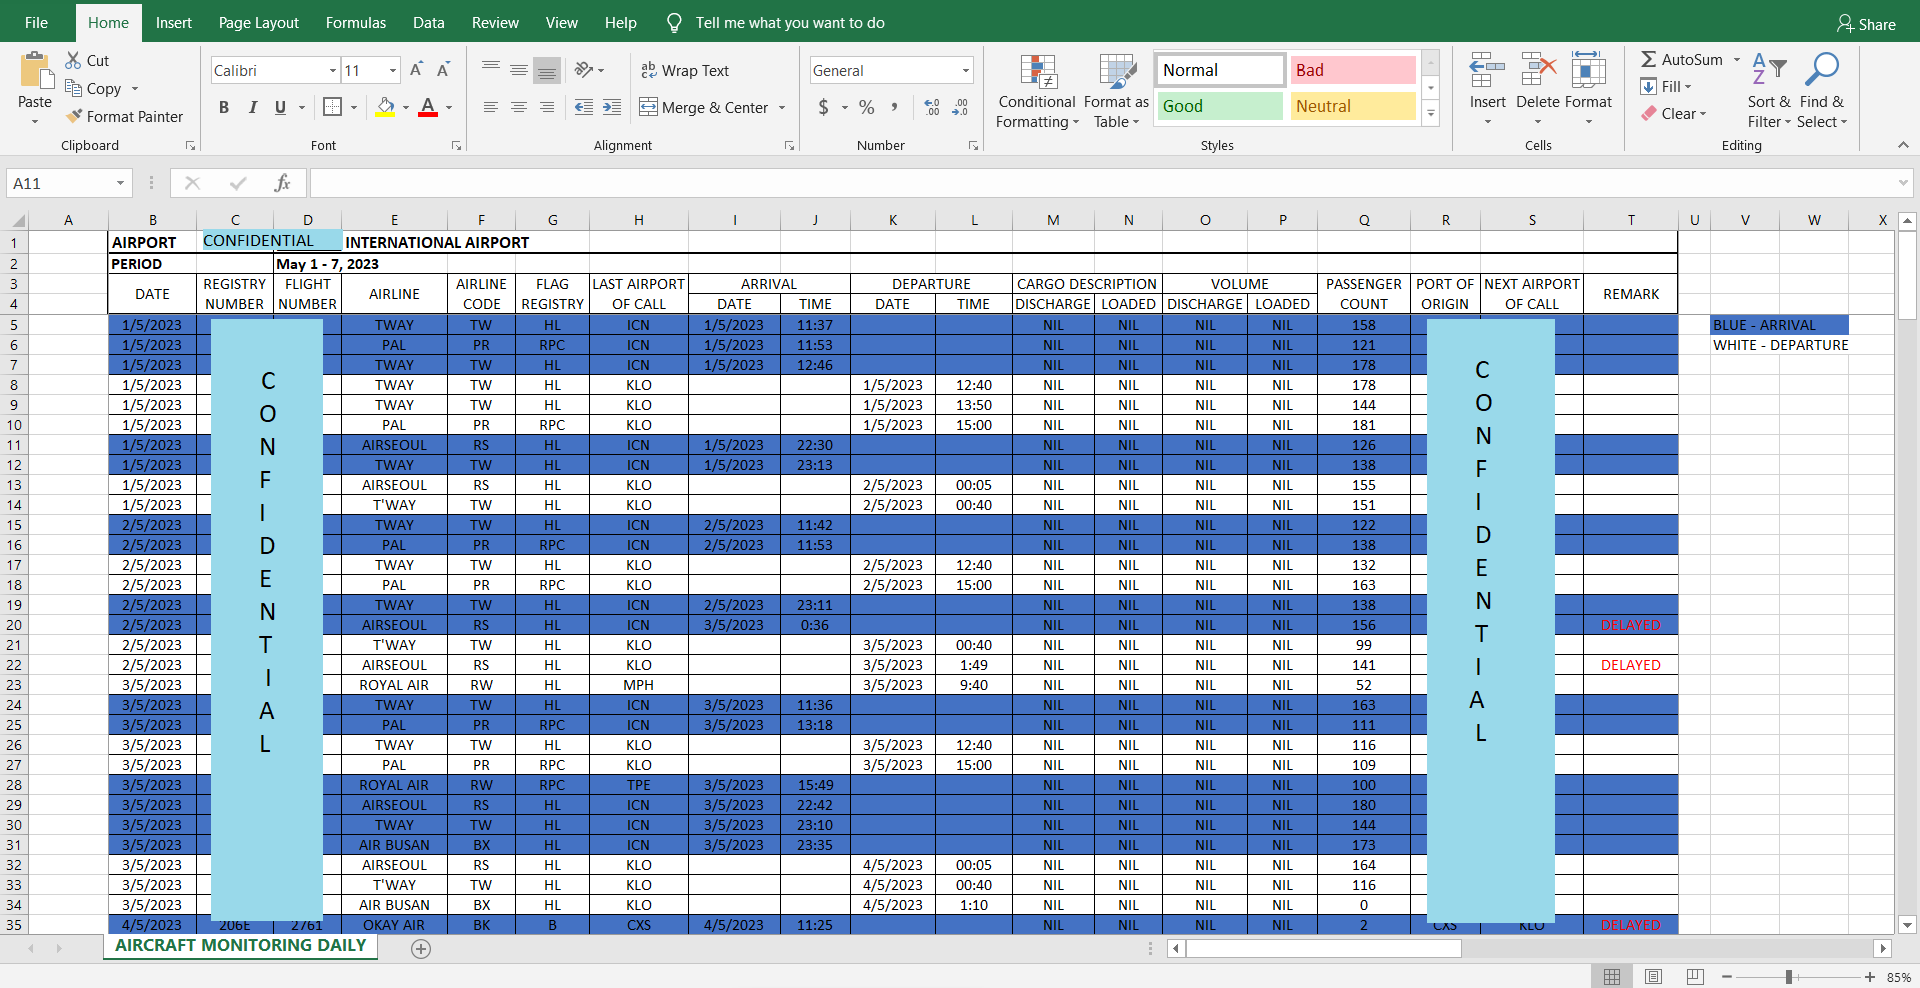Switch to the Page Layout tab
The width and height of the screenshot is (1920, 988).
coord(259,22)
